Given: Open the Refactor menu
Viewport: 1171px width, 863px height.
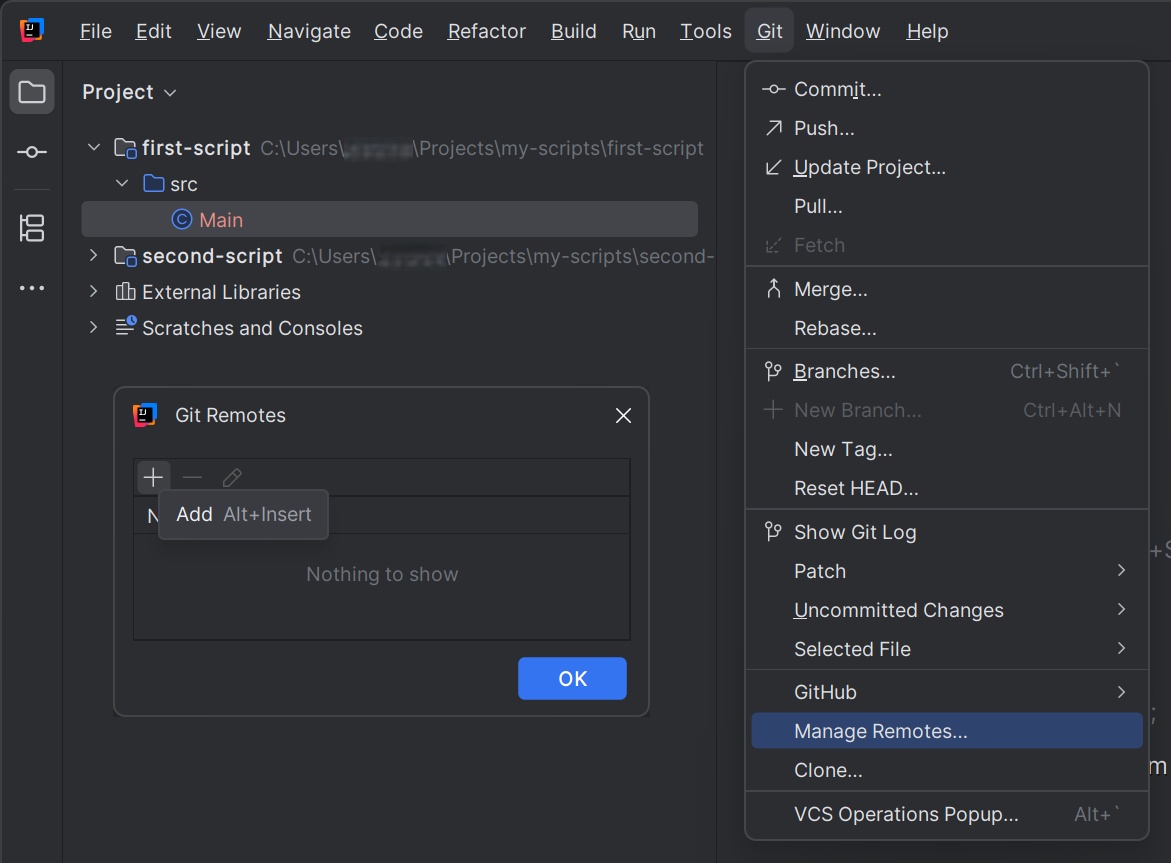Looking at the screenshot, I should pyautogui.click(x=486, y=31).
